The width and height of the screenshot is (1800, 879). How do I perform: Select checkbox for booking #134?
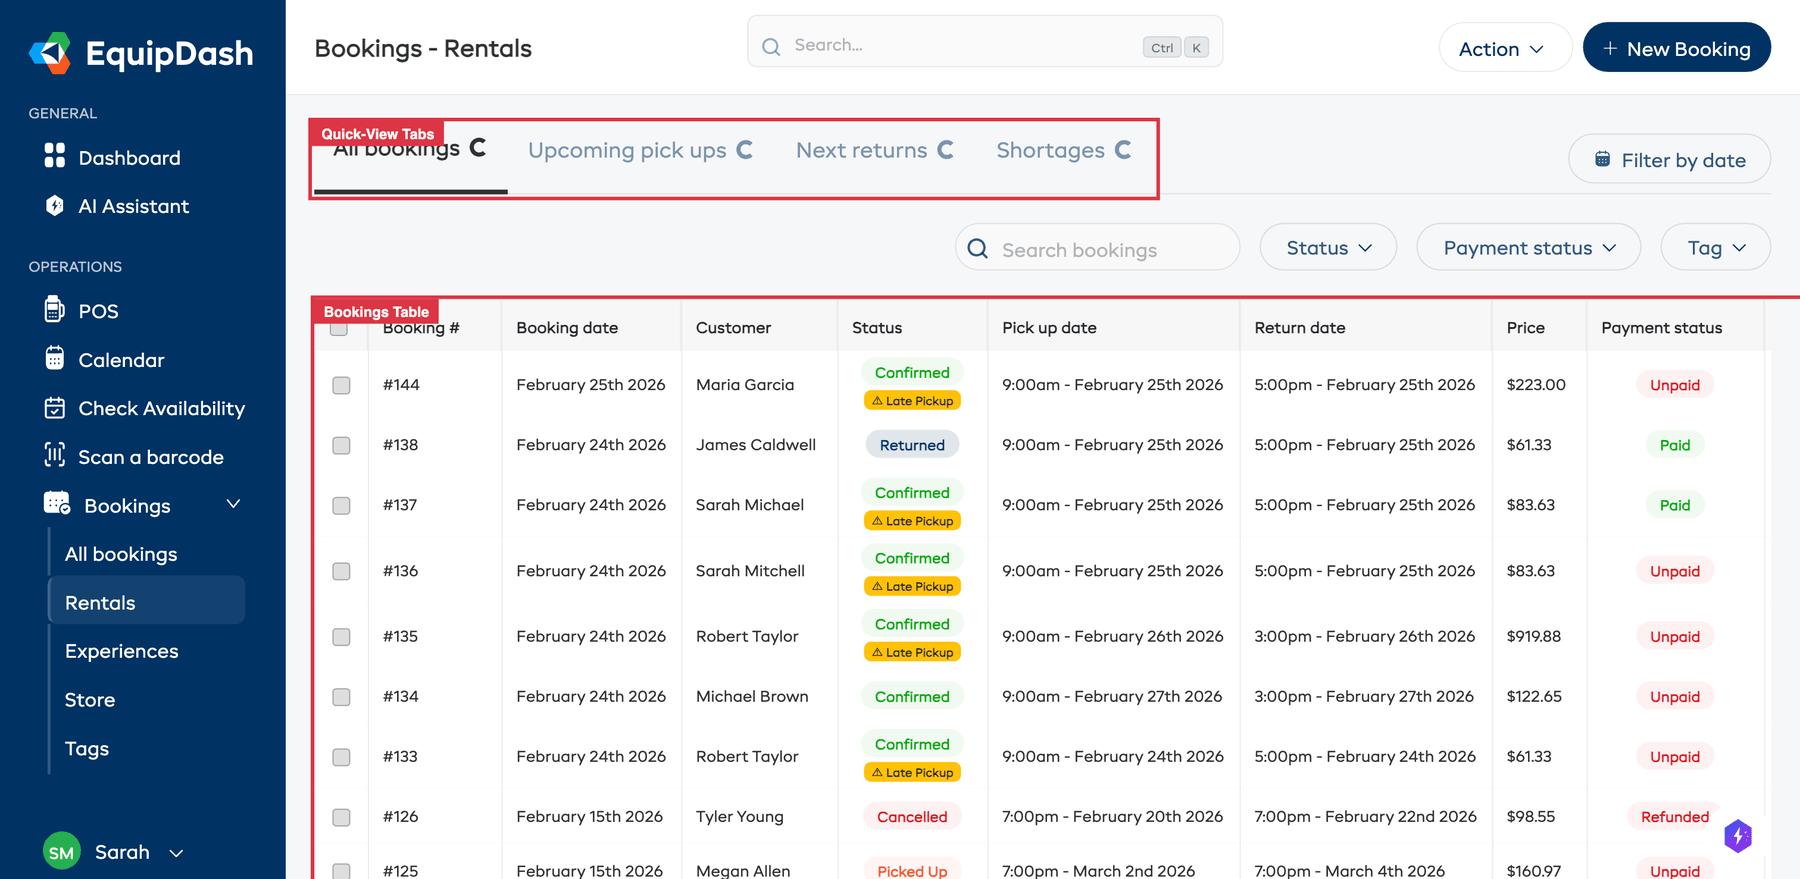click(341, 697)
